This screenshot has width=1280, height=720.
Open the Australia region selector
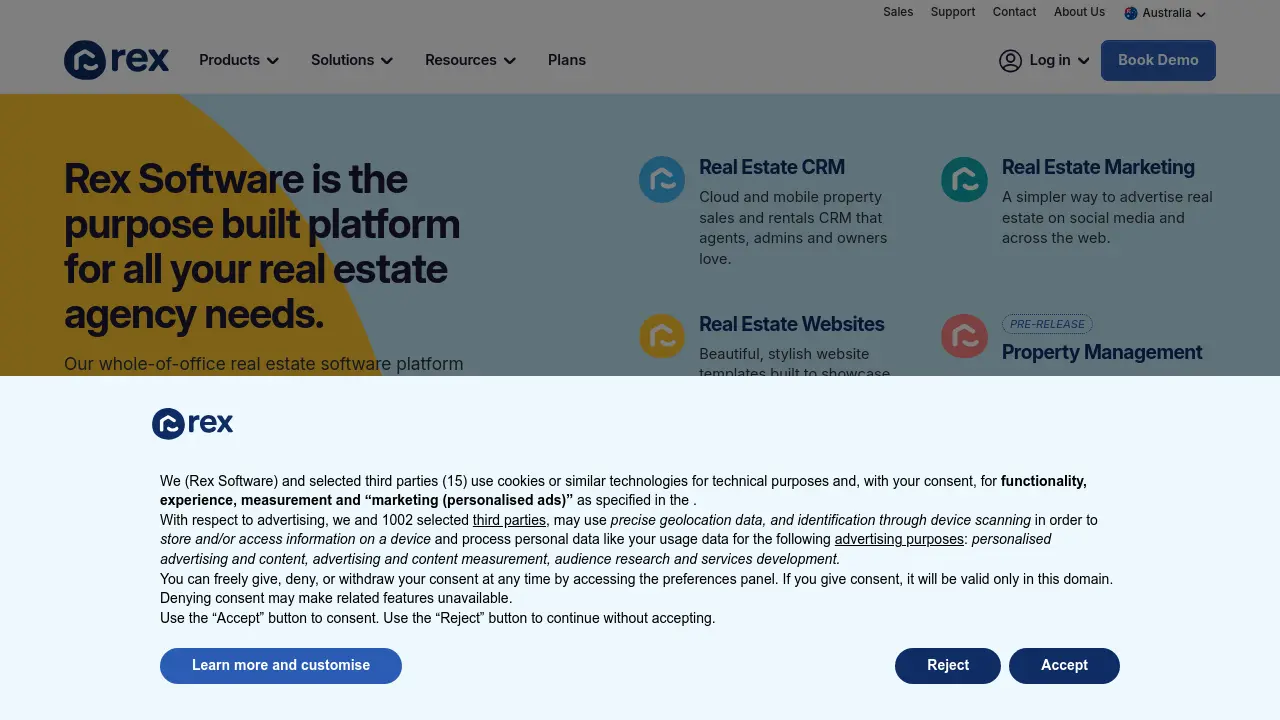click(x=1165, y=13)
